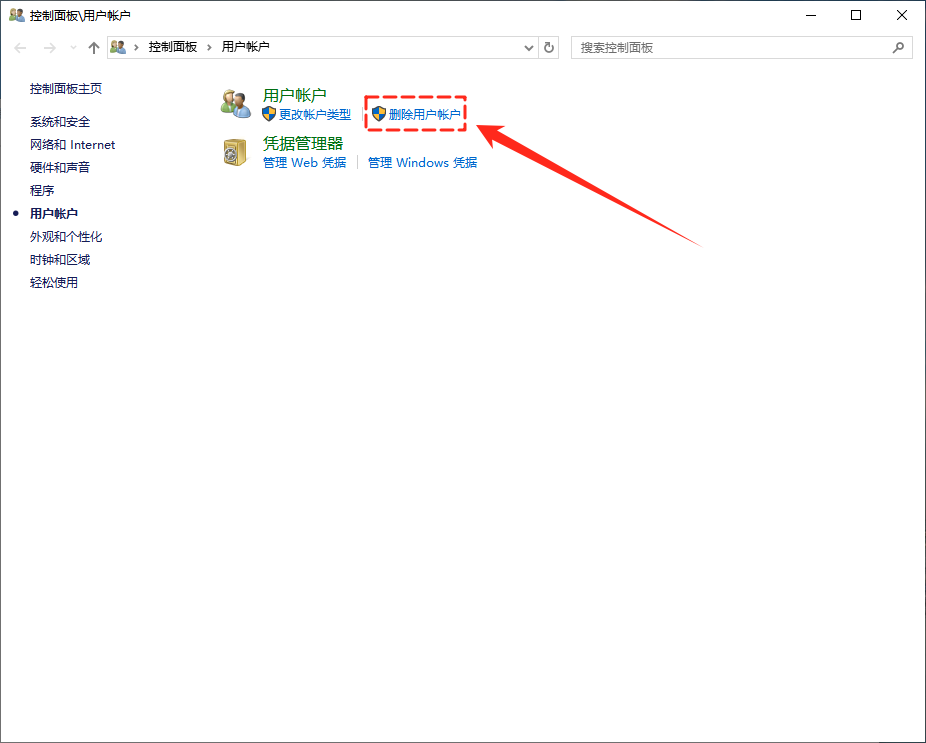Select 系统和安全 in the left sidebar

coord(60,122)
